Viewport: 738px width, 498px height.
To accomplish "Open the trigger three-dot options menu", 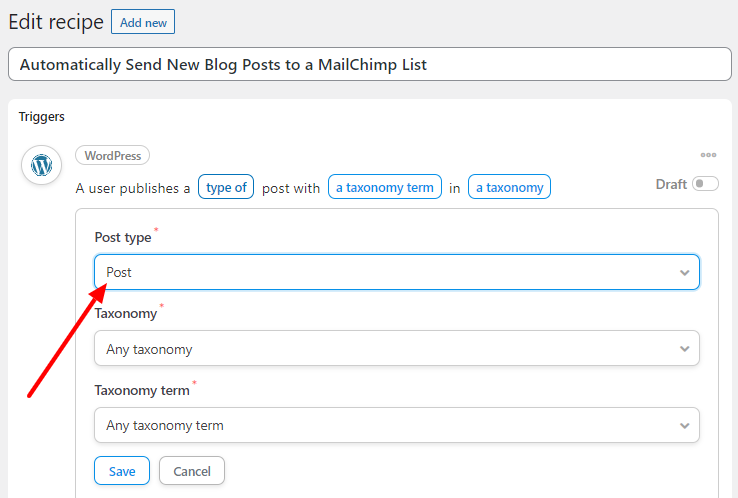I will click(x=708, y=155).
